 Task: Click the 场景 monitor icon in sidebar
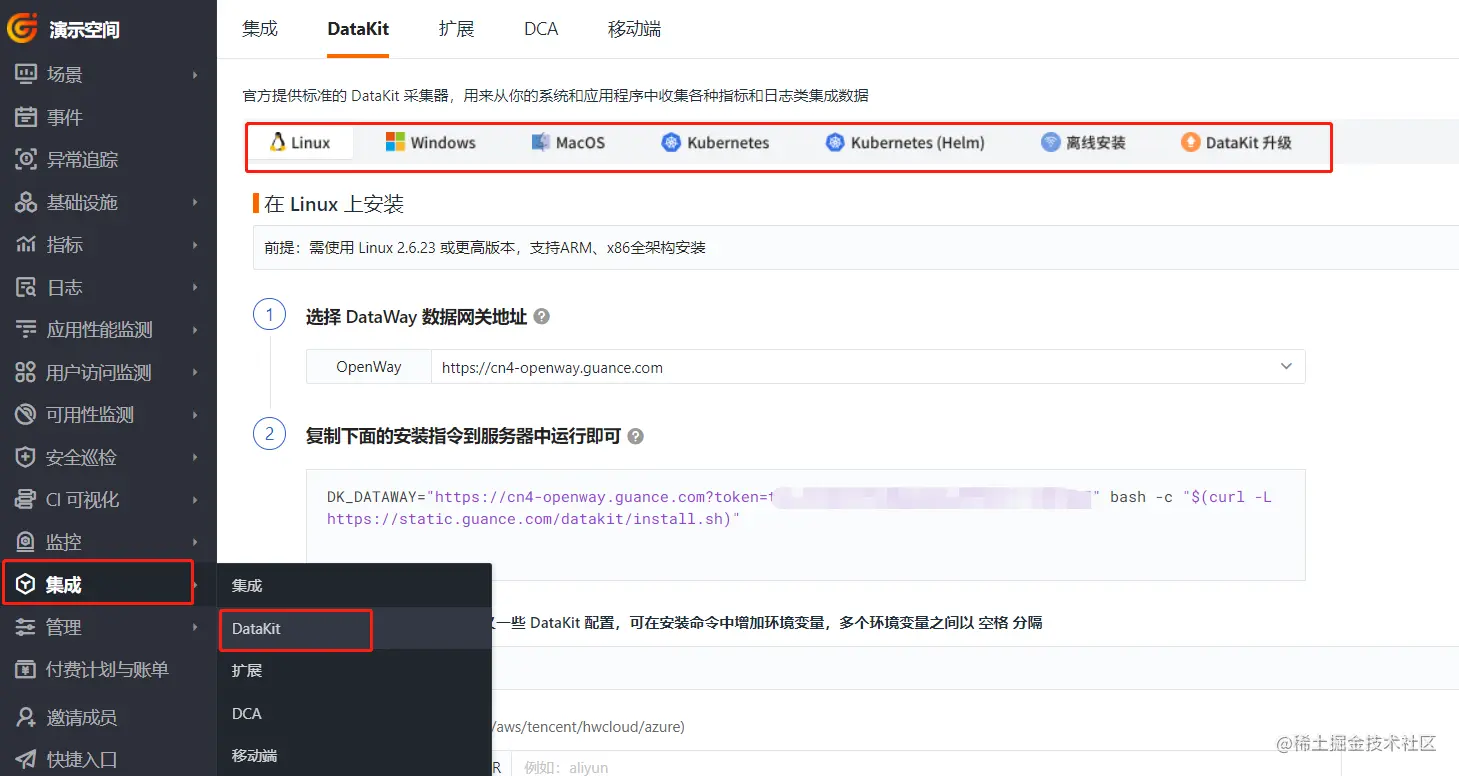pos(26,75)
